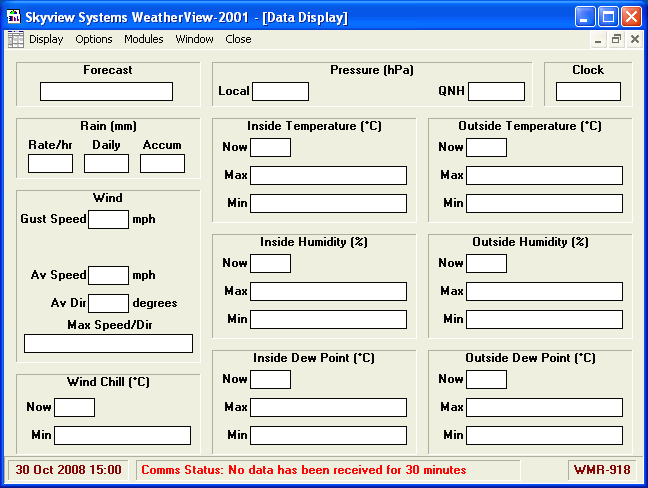Click the "Wind Chill (°C)" group heading
Image resolution: width=648 pixels, height=488 pixels.
click(x=108, y=381)
